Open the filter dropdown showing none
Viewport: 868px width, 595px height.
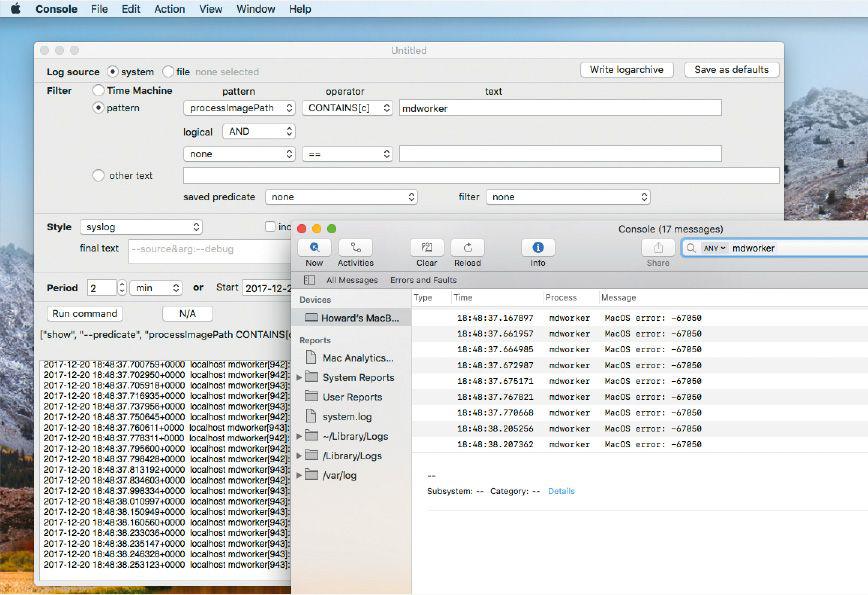tap(568, 197)
